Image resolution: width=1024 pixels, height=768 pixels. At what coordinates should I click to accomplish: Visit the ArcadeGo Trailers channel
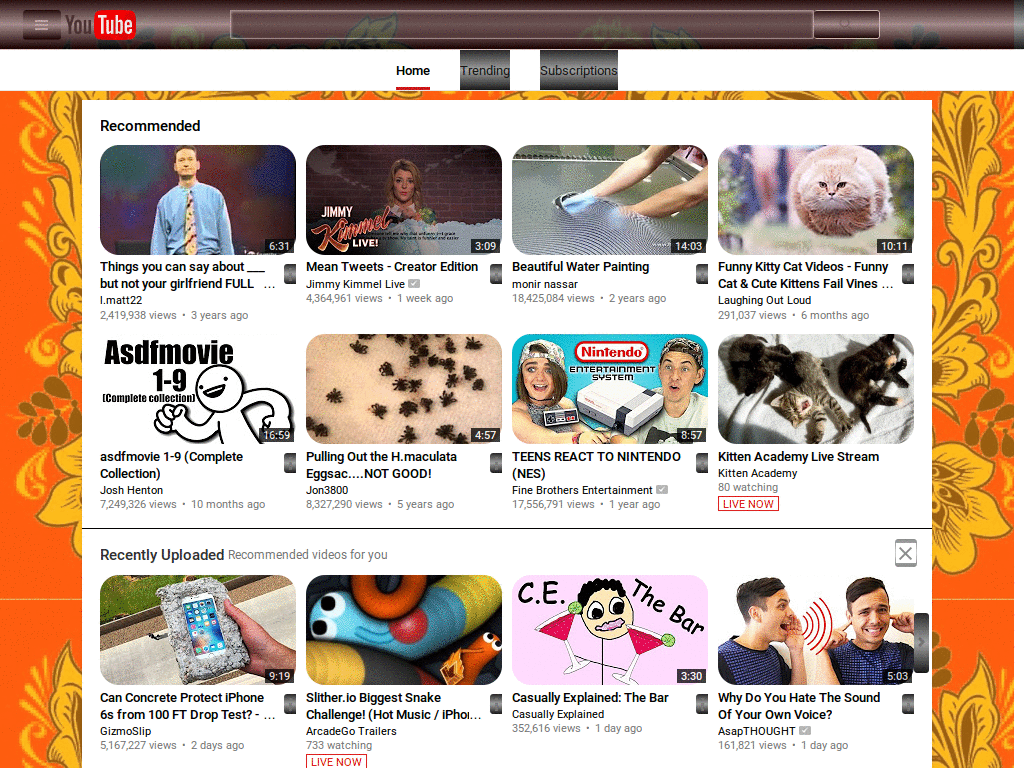[351, 731]
